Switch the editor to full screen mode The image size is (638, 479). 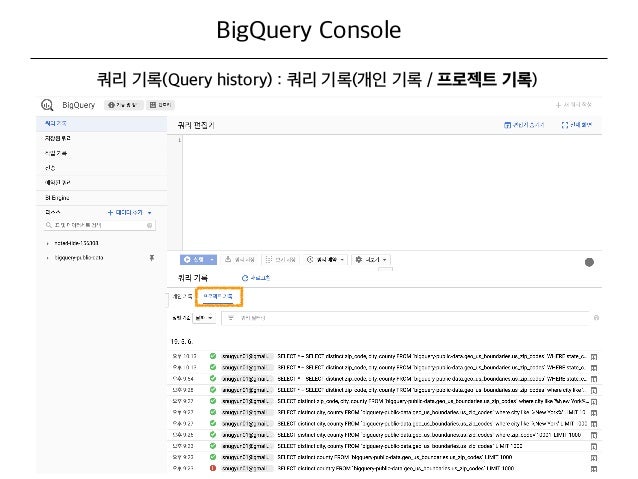(577, 125)
